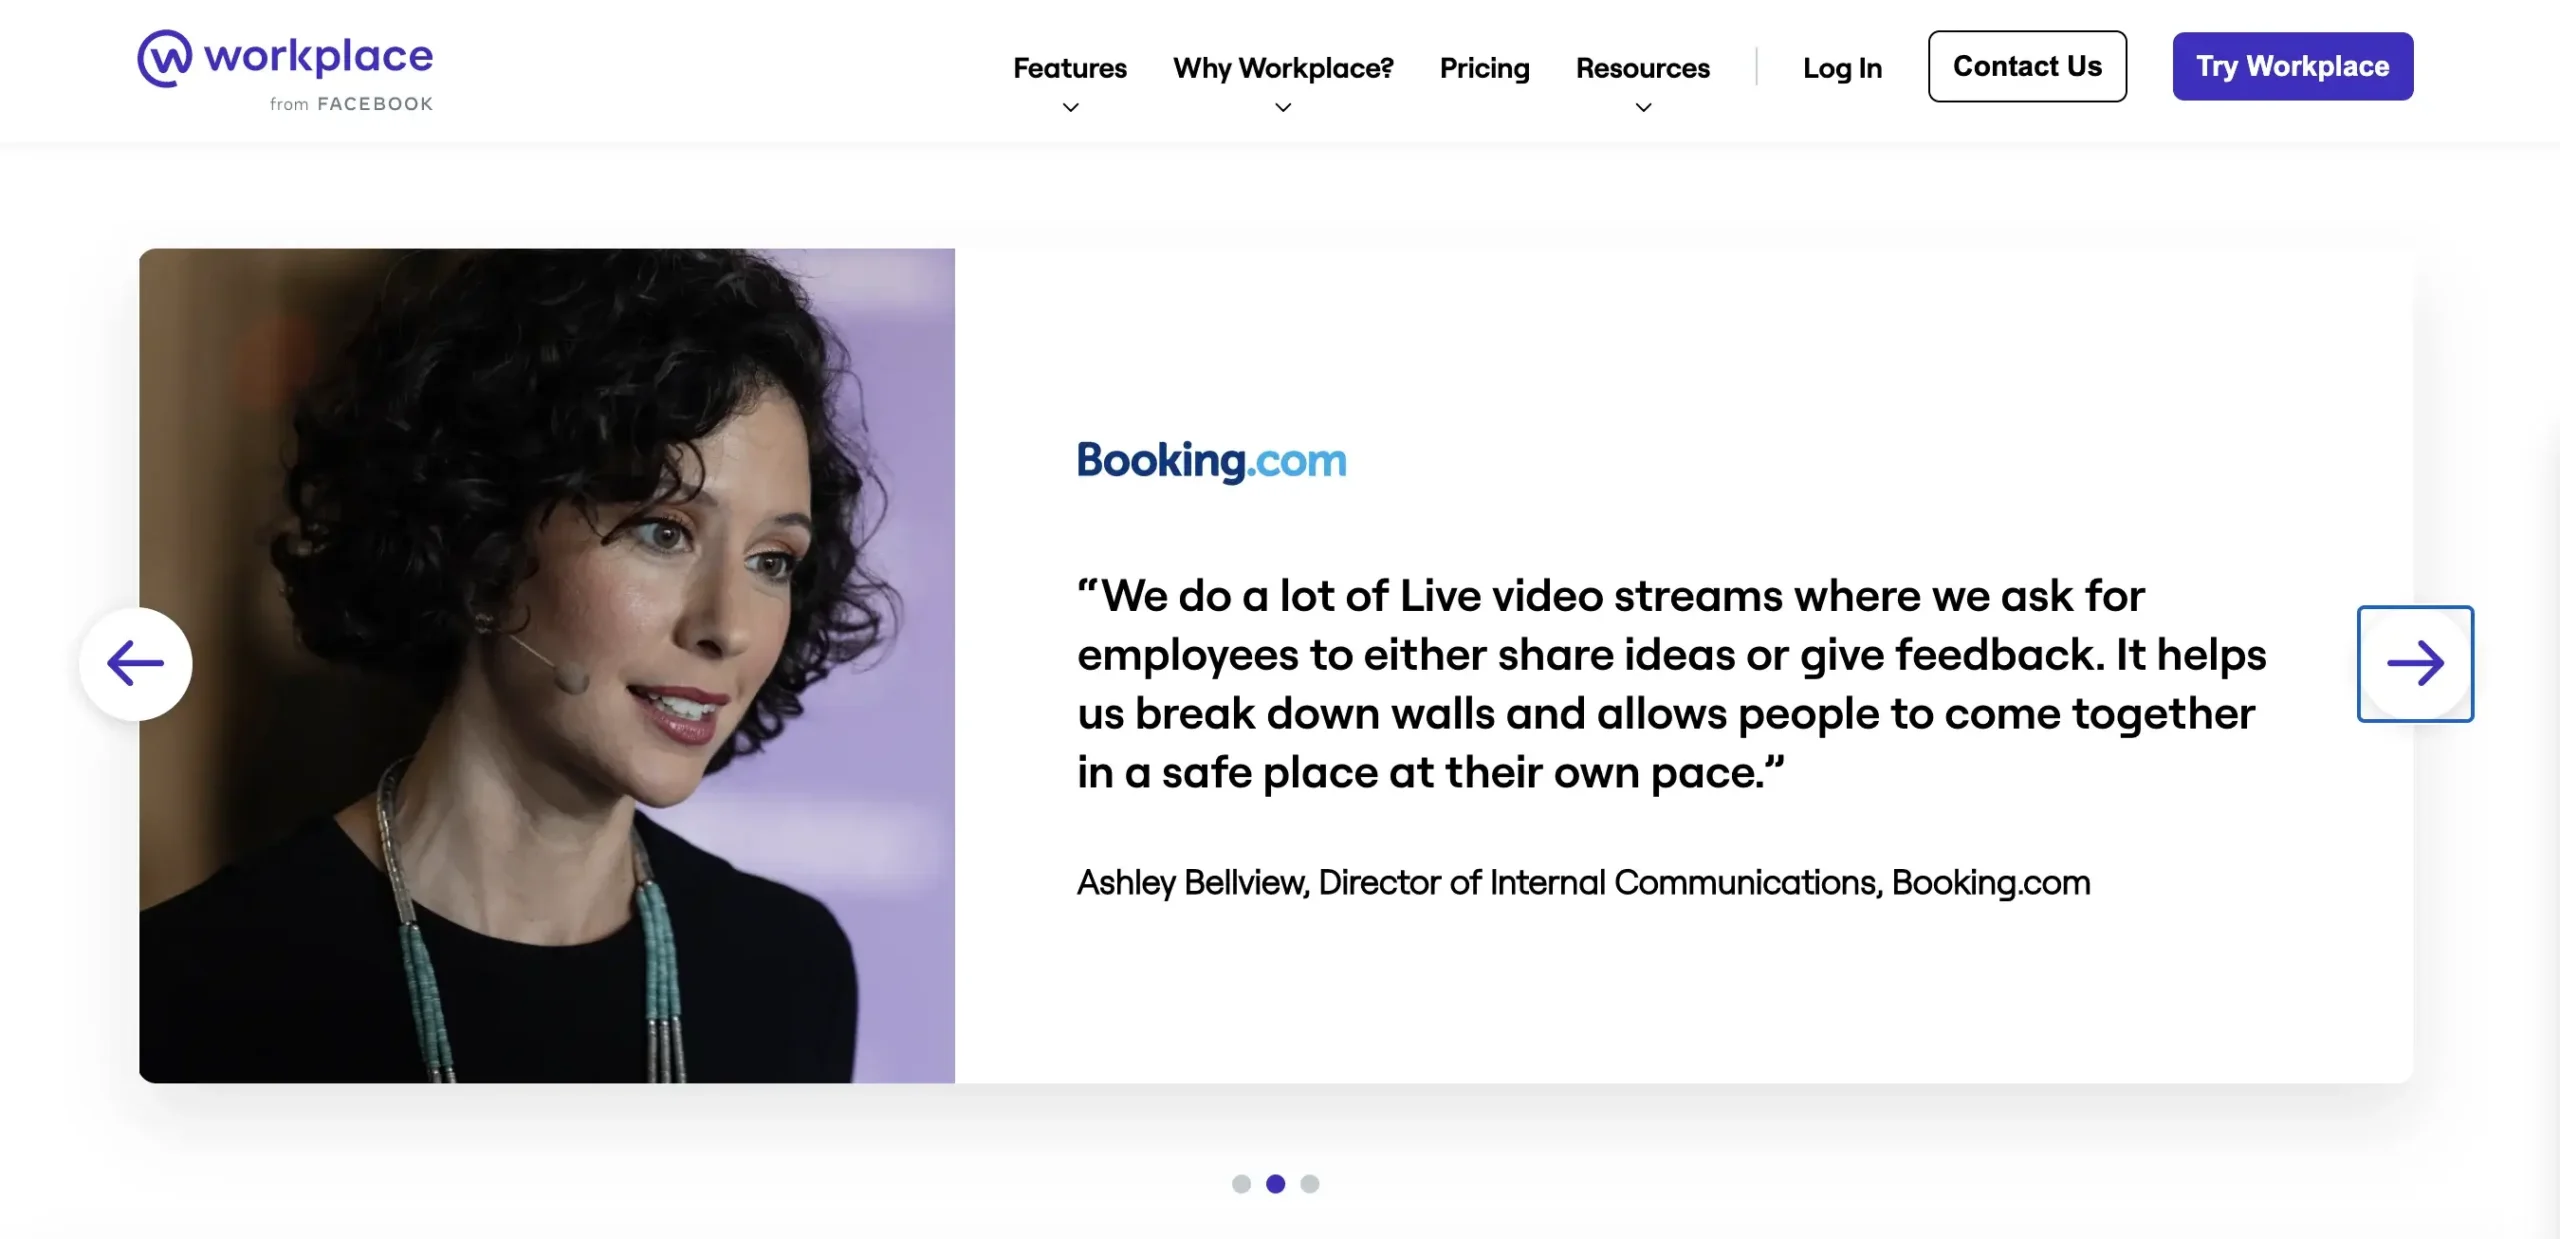Select the second carousel dot
This screenshot has width=2560, height=1239.
coord(1275,1184)
